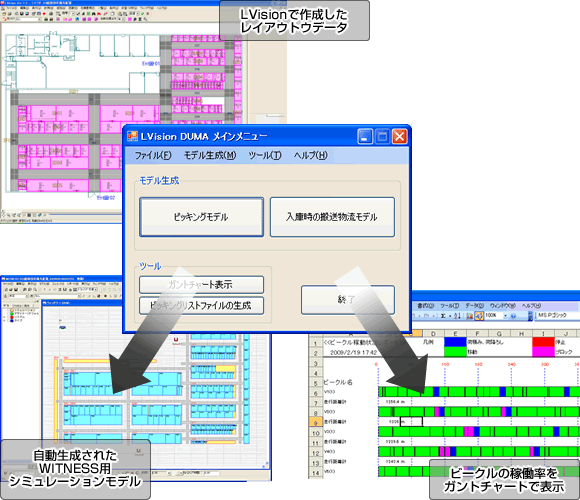Select column H header in Excel
Viewport: 580px width, 500px height.
point(521,334)
